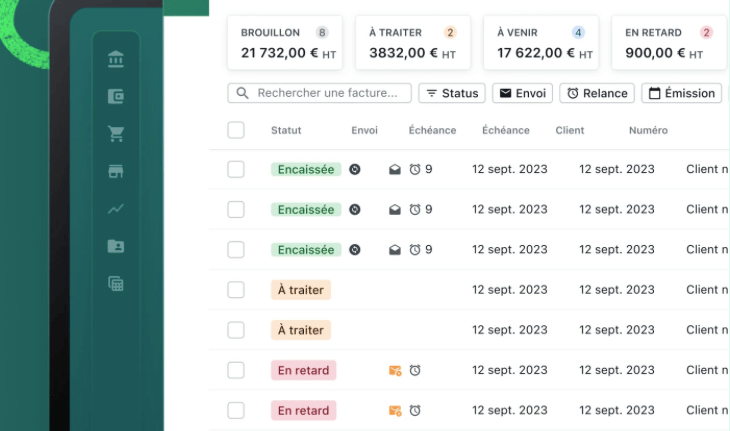Image resolution: width=730 pixels, height=431 pixels.
Task: Open the Status filter dropdown
Action: [452, 93]
